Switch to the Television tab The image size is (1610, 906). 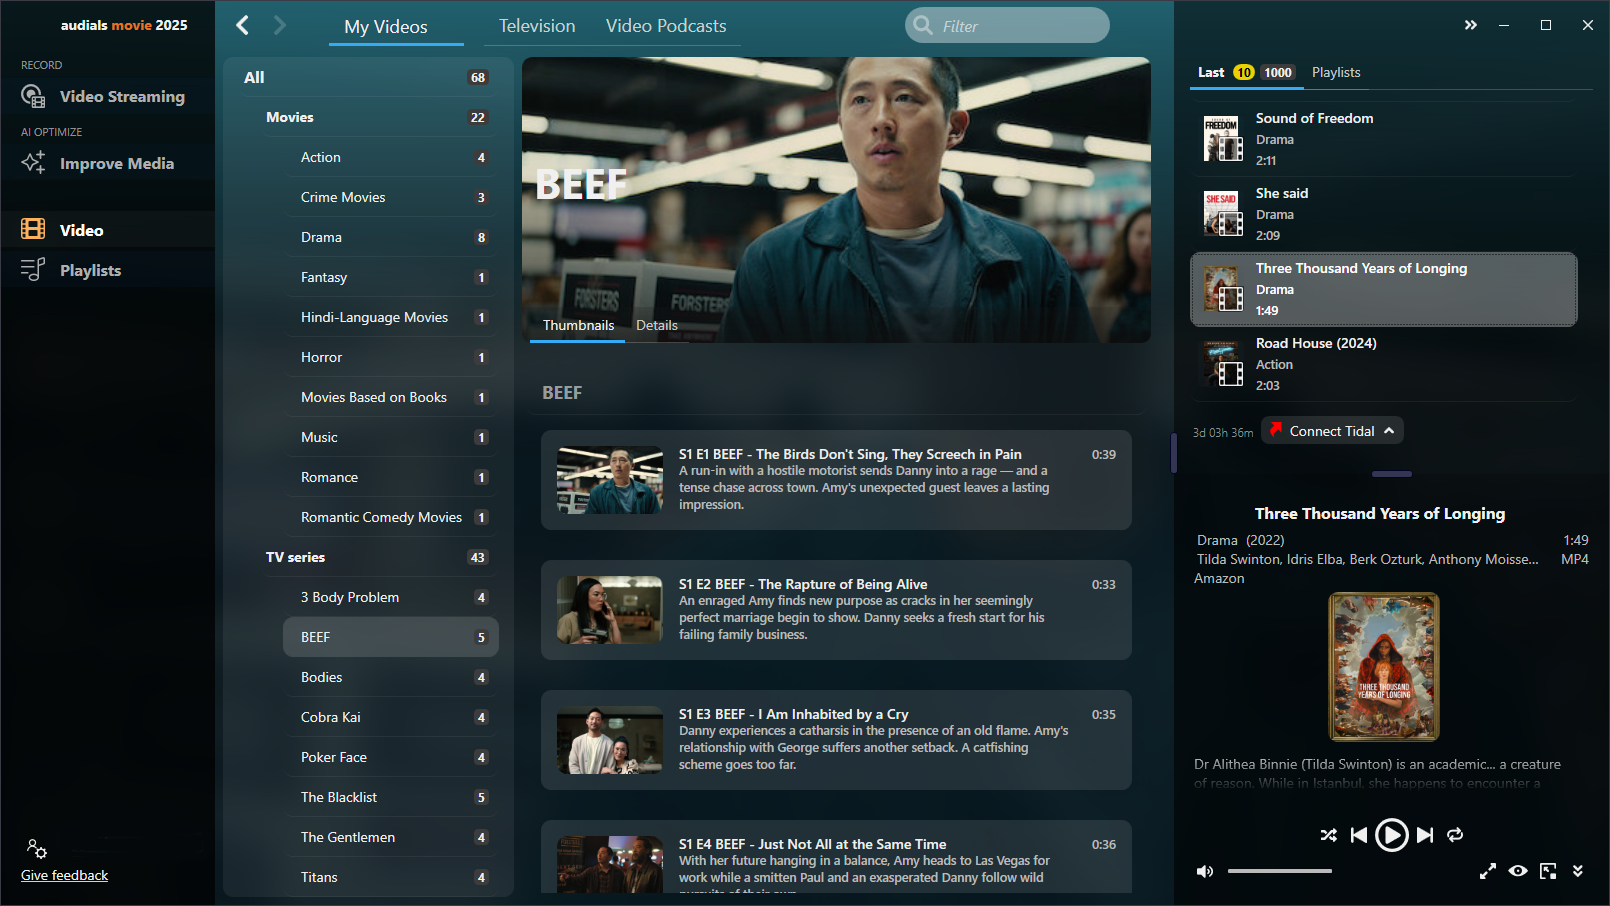point(537,26)
